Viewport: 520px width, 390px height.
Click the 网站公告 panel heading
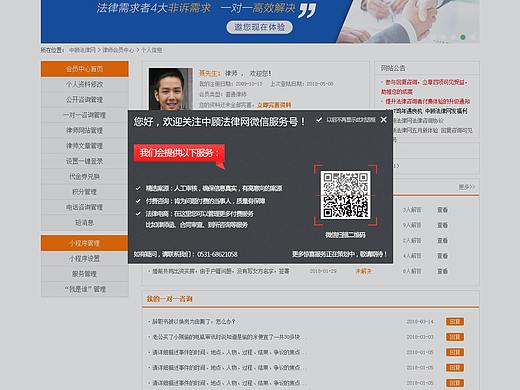coord(393,68)
